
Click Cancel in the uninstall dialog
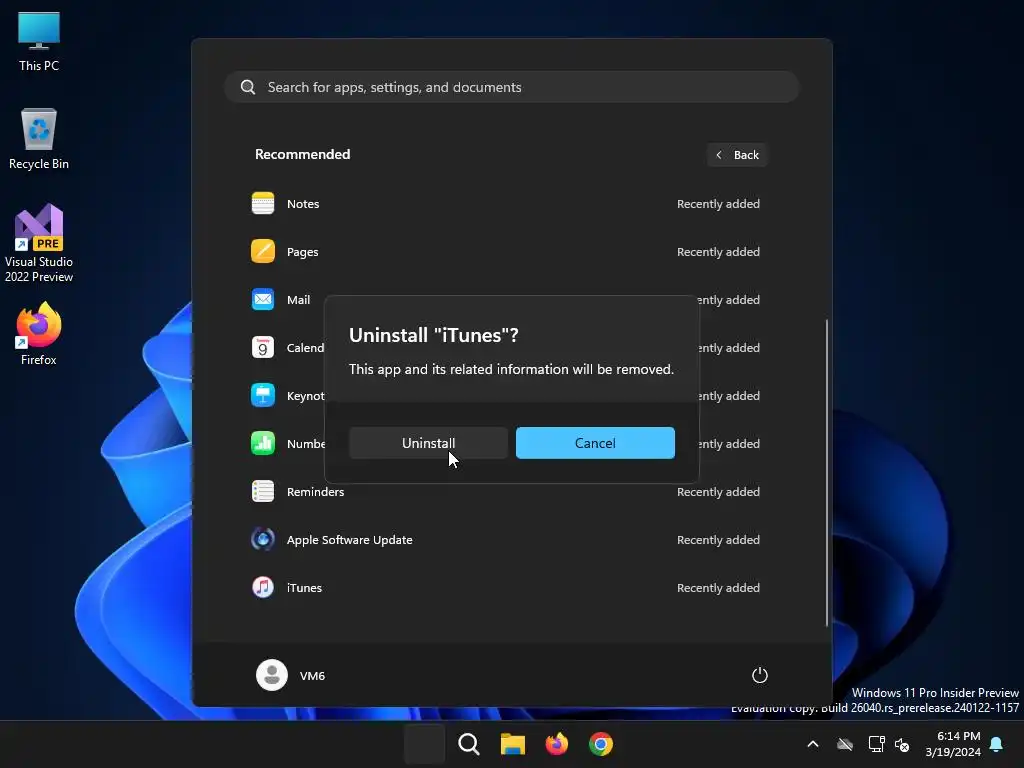[x=595, y=443]
